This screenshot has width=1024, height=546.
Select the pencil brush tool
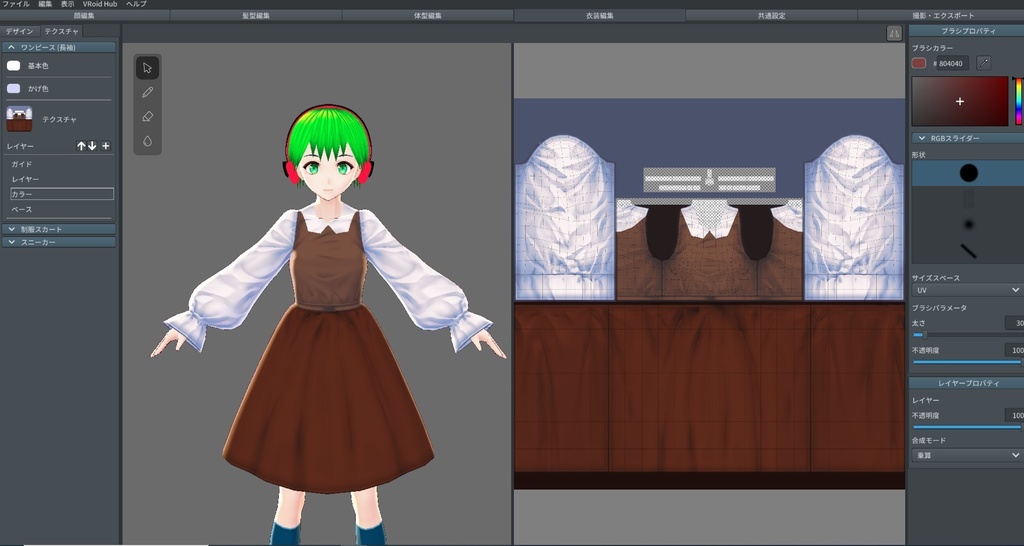(x=148, y=92)
